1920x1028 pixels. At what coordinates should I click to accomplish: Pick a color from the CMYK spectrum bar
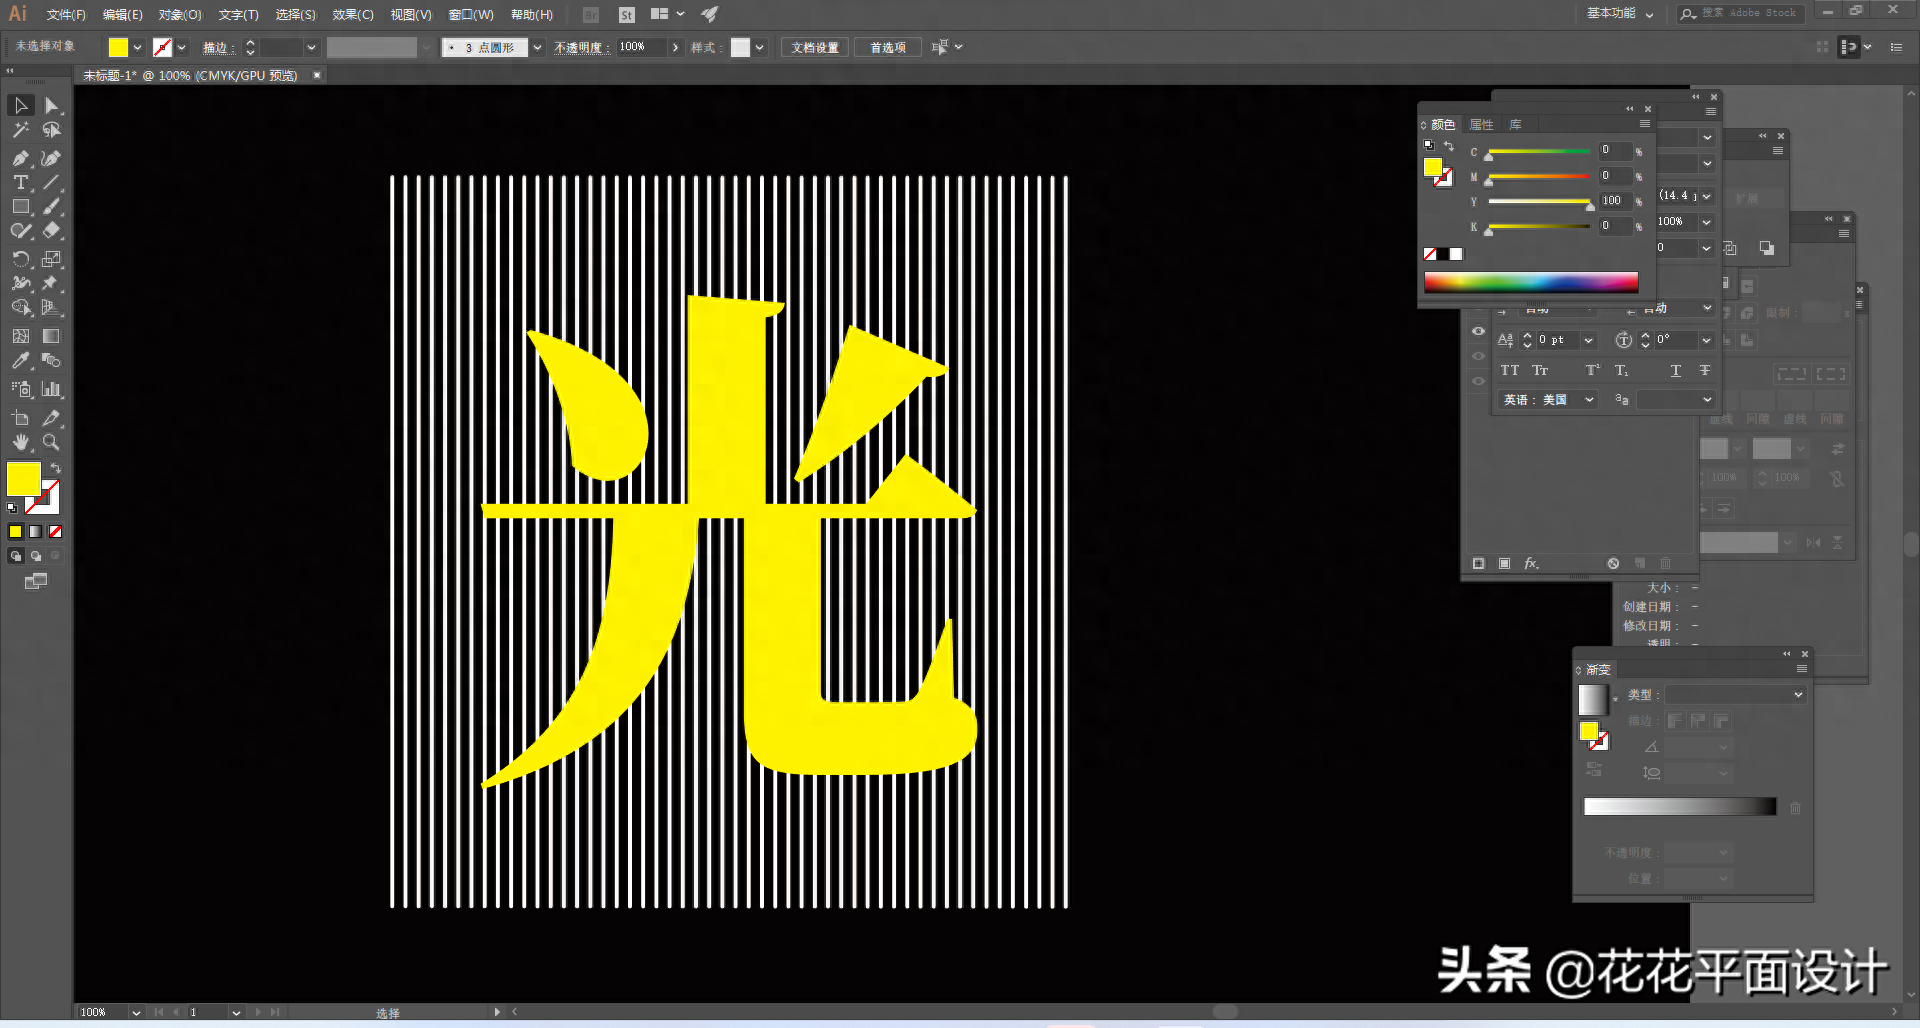1530,282
